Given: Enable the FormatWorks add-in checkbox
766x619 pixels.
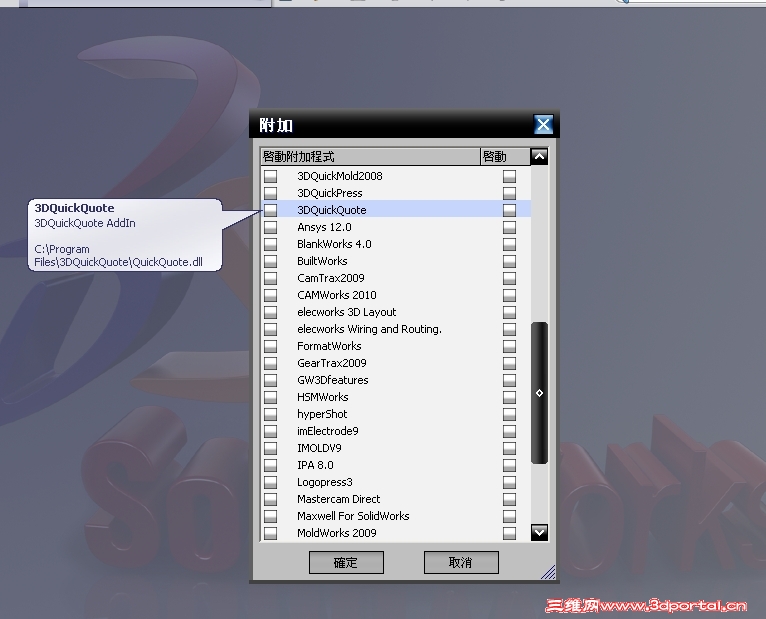Looking at the screenshot, I should 270,346.
